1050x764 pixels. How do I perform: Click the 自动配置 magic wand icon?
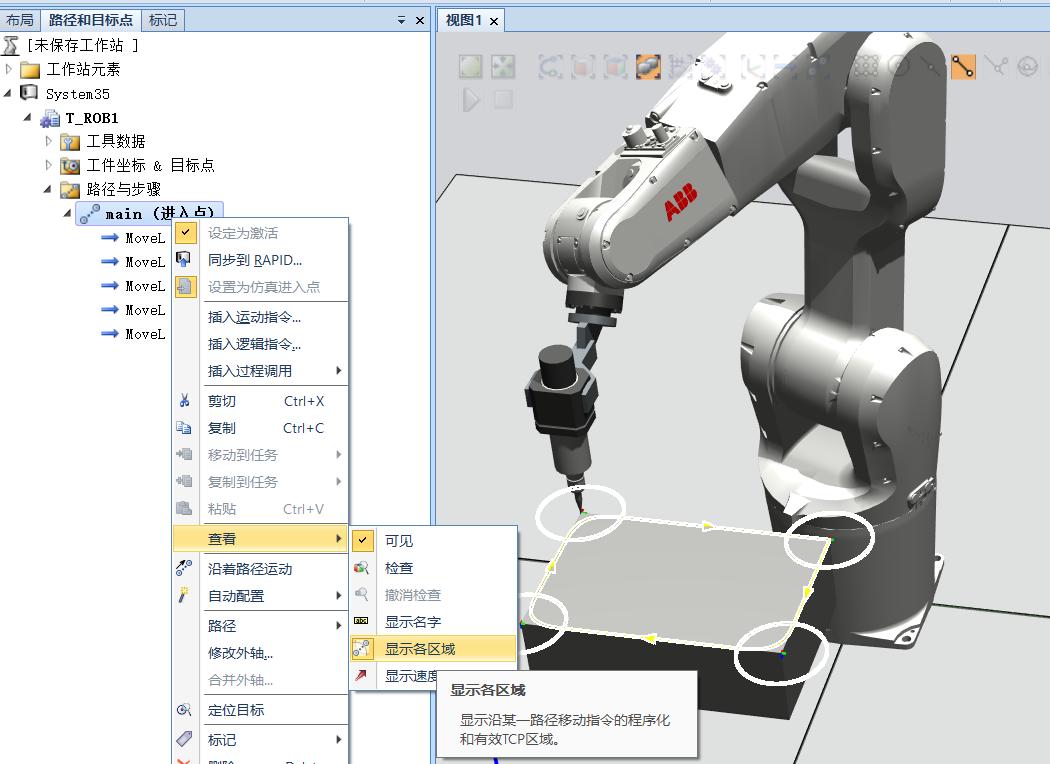185,595
